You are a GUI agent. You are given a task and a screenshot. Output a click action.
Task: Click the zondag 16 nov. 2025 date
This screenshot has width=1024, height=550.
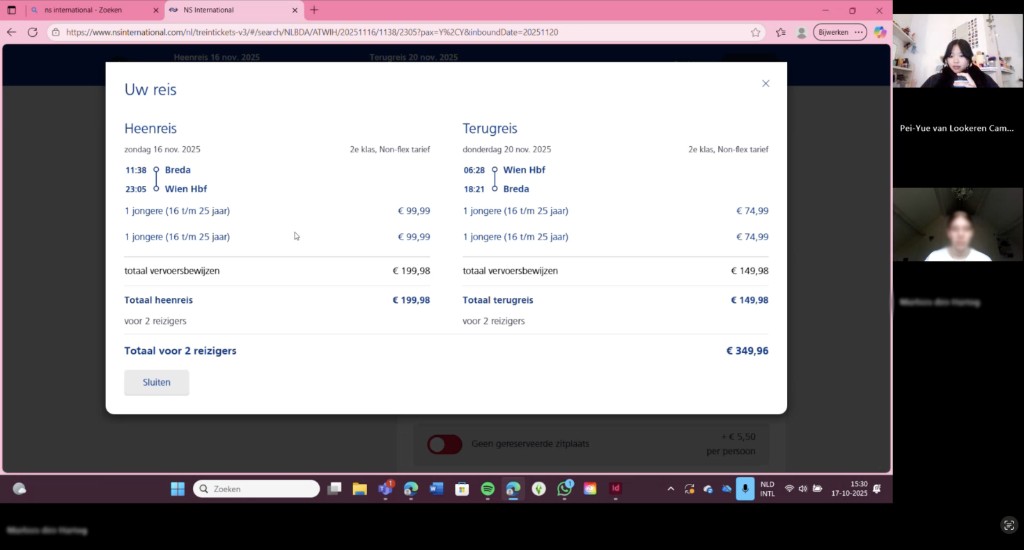pos(163,150)
